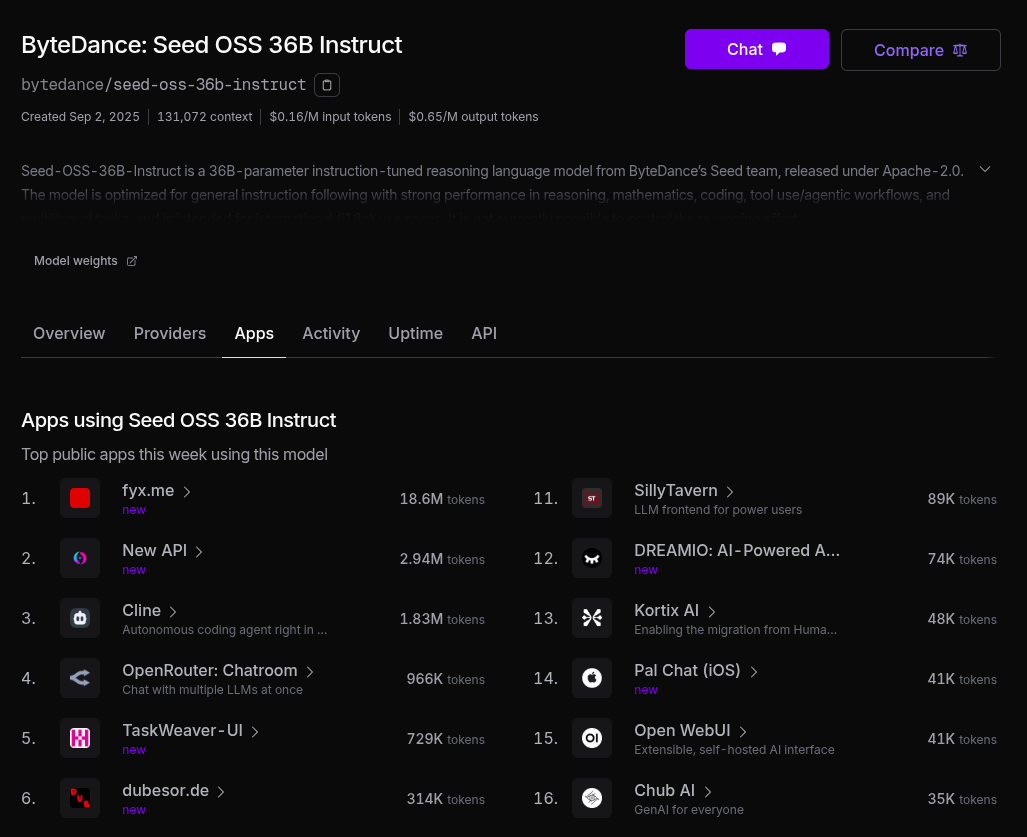1027x837 pixels.
Task: Click the Cline robot app icon
Action: [x=80, y=618]
